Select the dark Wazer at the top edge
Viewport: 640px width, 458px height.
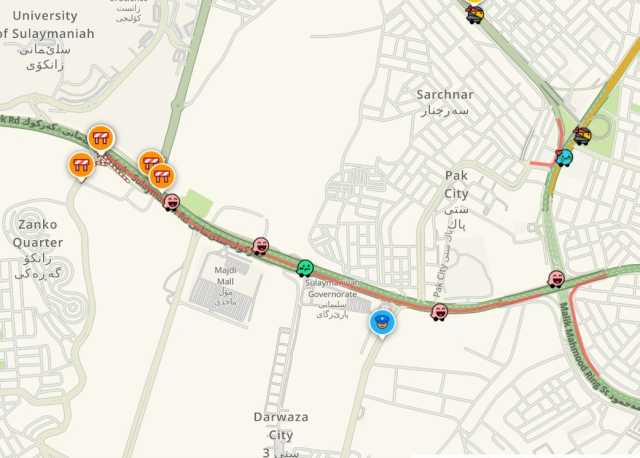point(475,15)
